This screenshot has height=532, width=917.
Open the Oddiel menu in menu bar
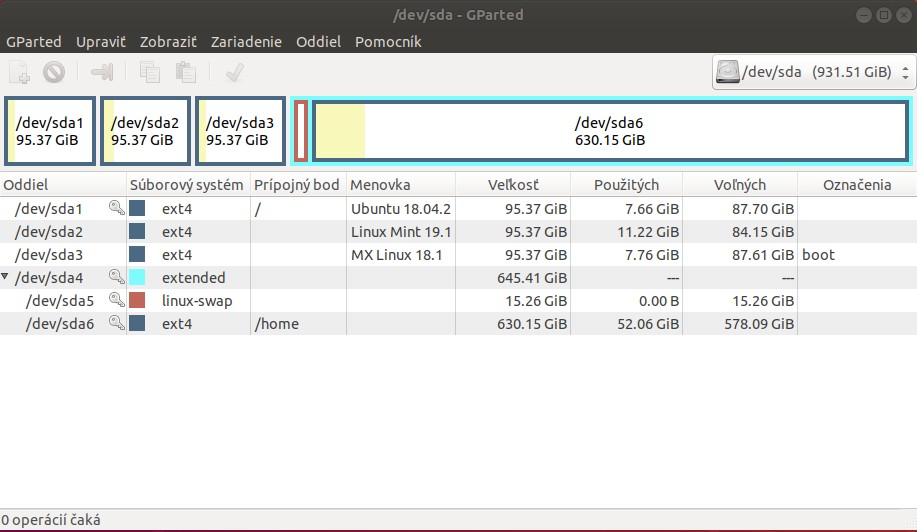318,42
